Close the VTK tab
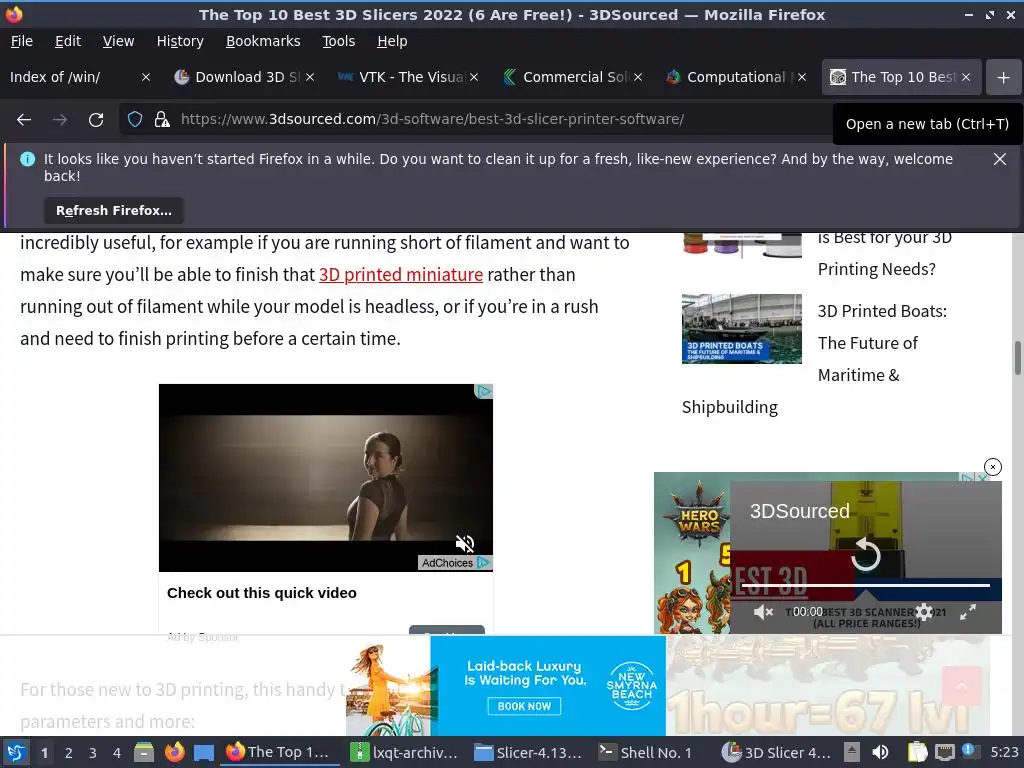This screenshot has width=1024, height=768. tap(474, 77)
